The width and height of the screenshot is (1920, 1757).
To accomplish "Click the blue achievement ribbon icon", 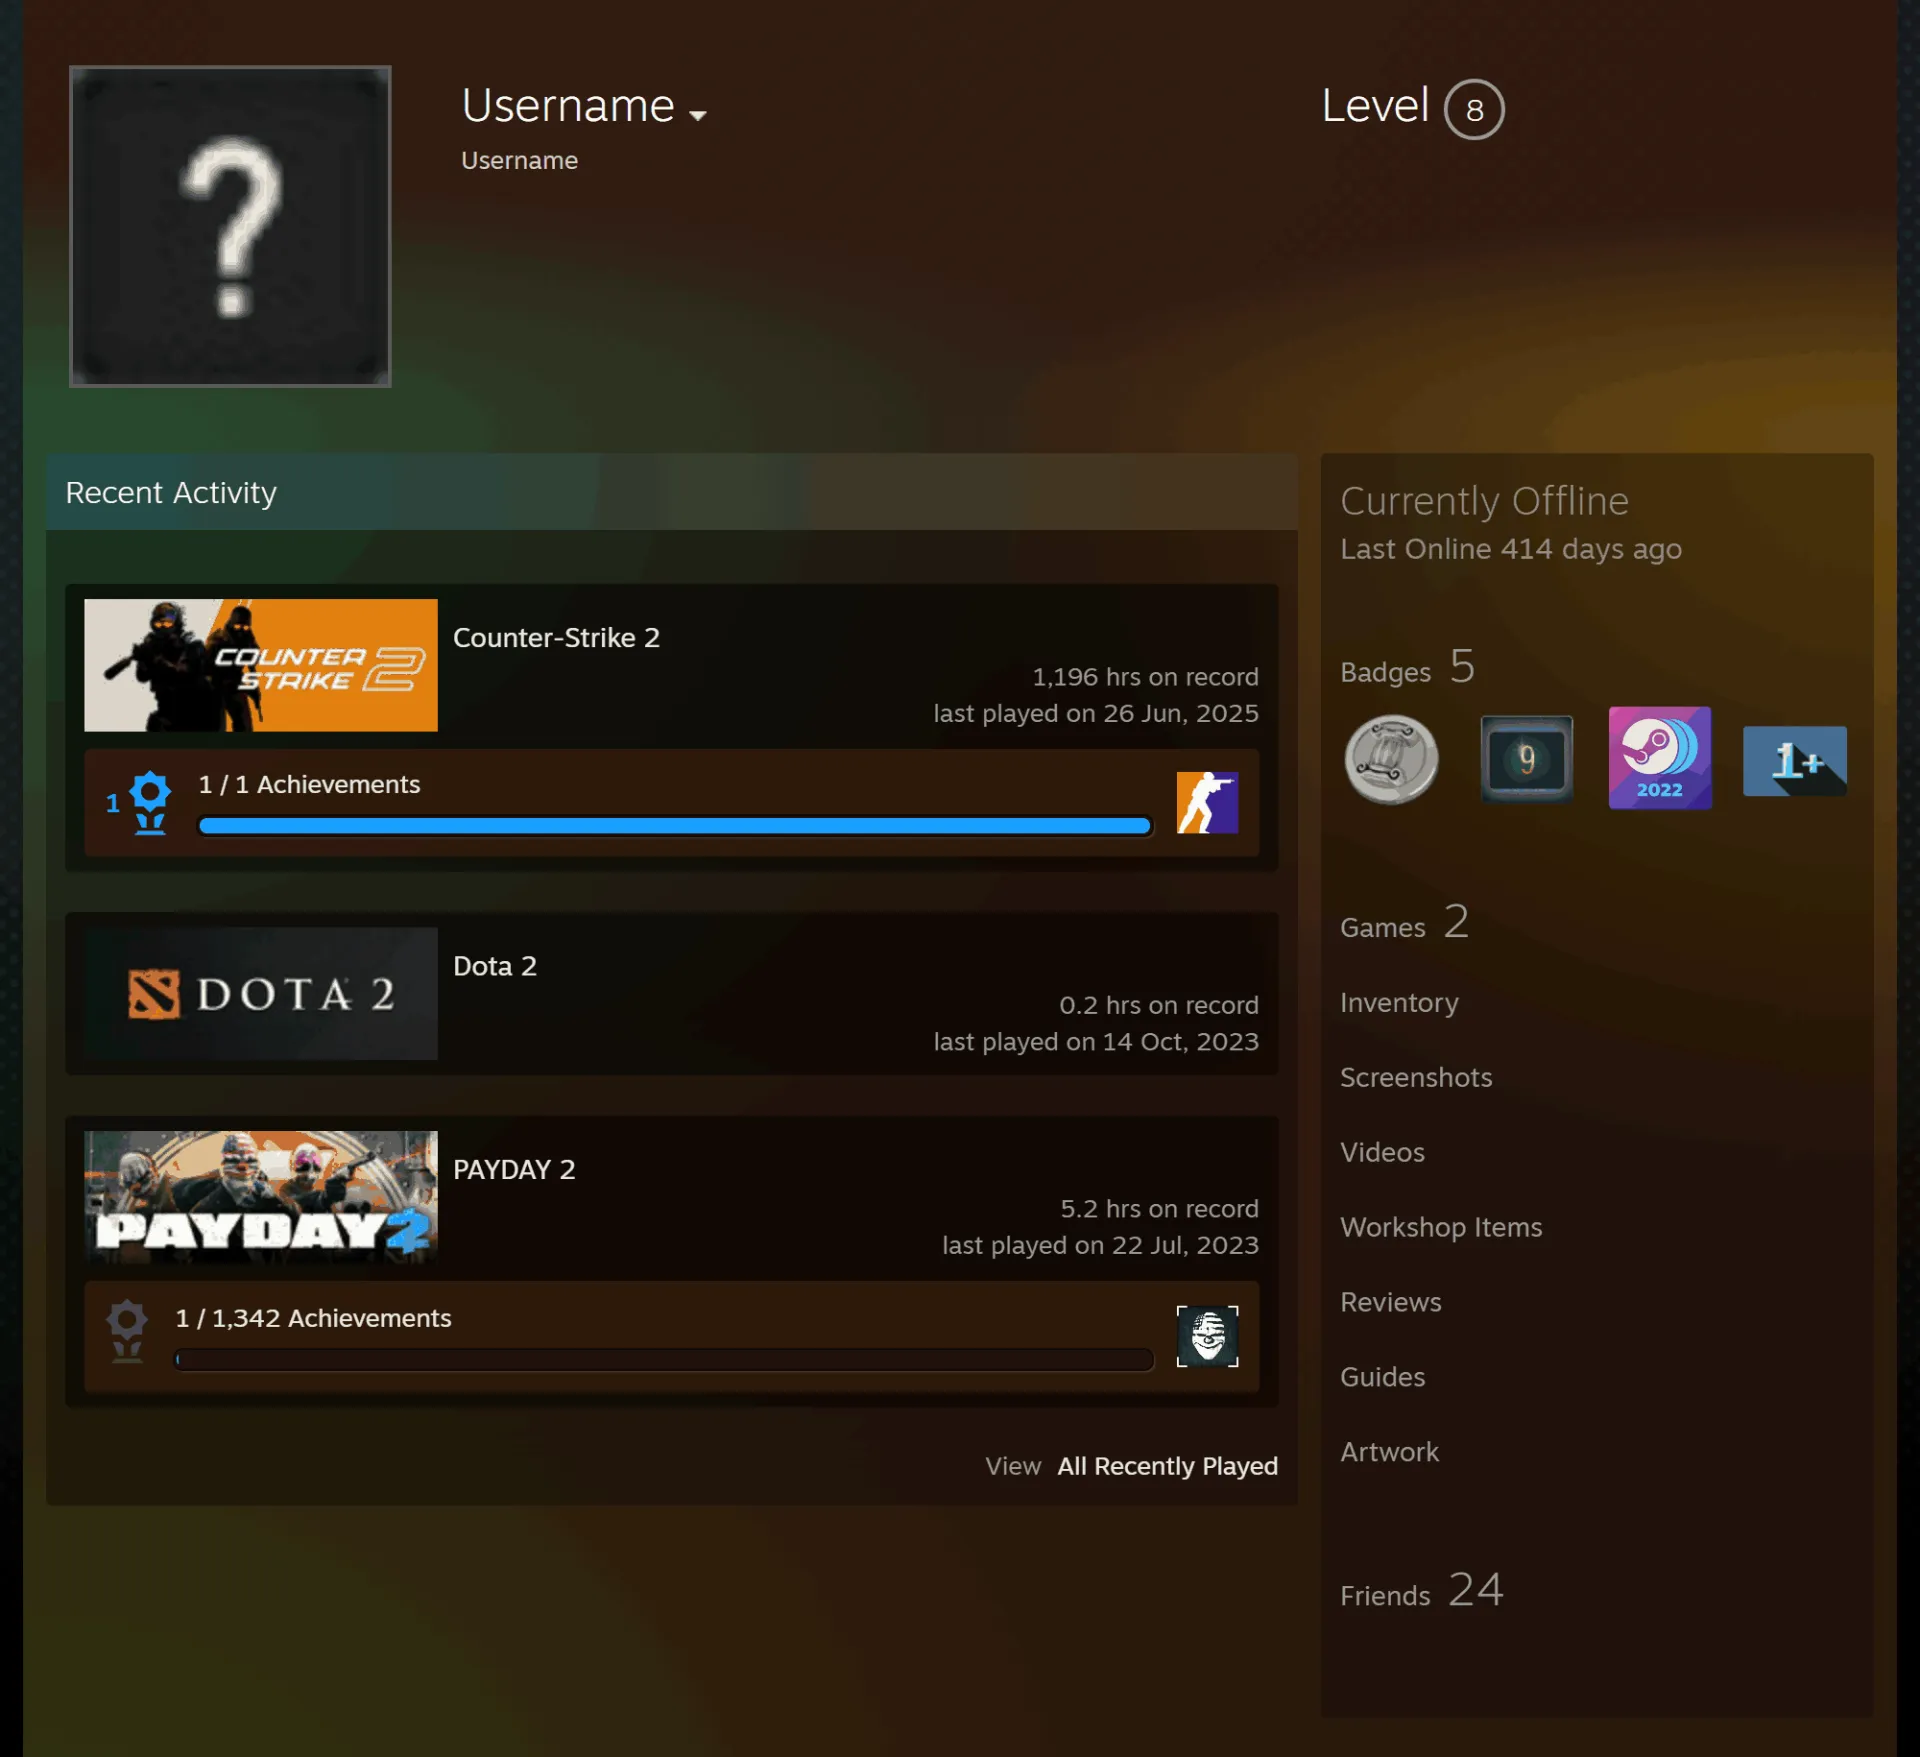I will click(x=150, y=802).
